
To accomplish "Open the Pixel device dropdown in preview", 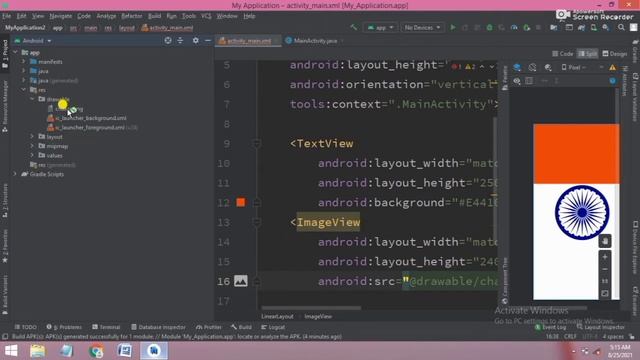I will pyautogui.click(x=574, y=67).
